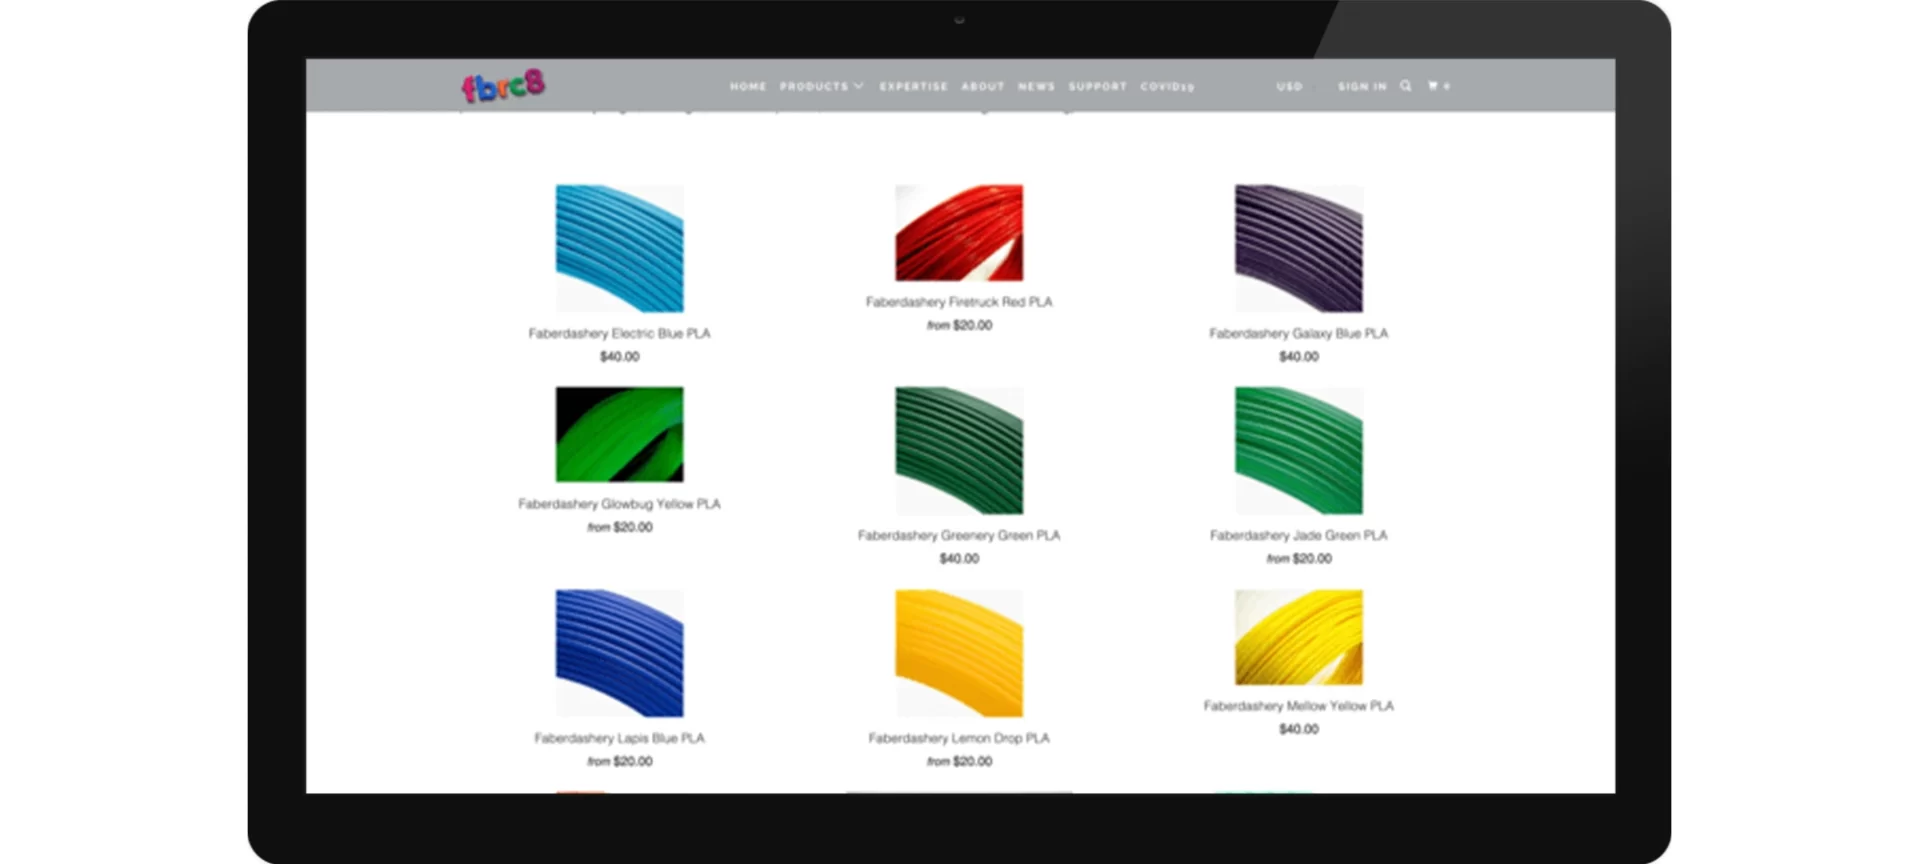Select the Firetruck Red filament thumbnail
The height and width of the screenshot is (864, 1920).
tap(959, 232)
